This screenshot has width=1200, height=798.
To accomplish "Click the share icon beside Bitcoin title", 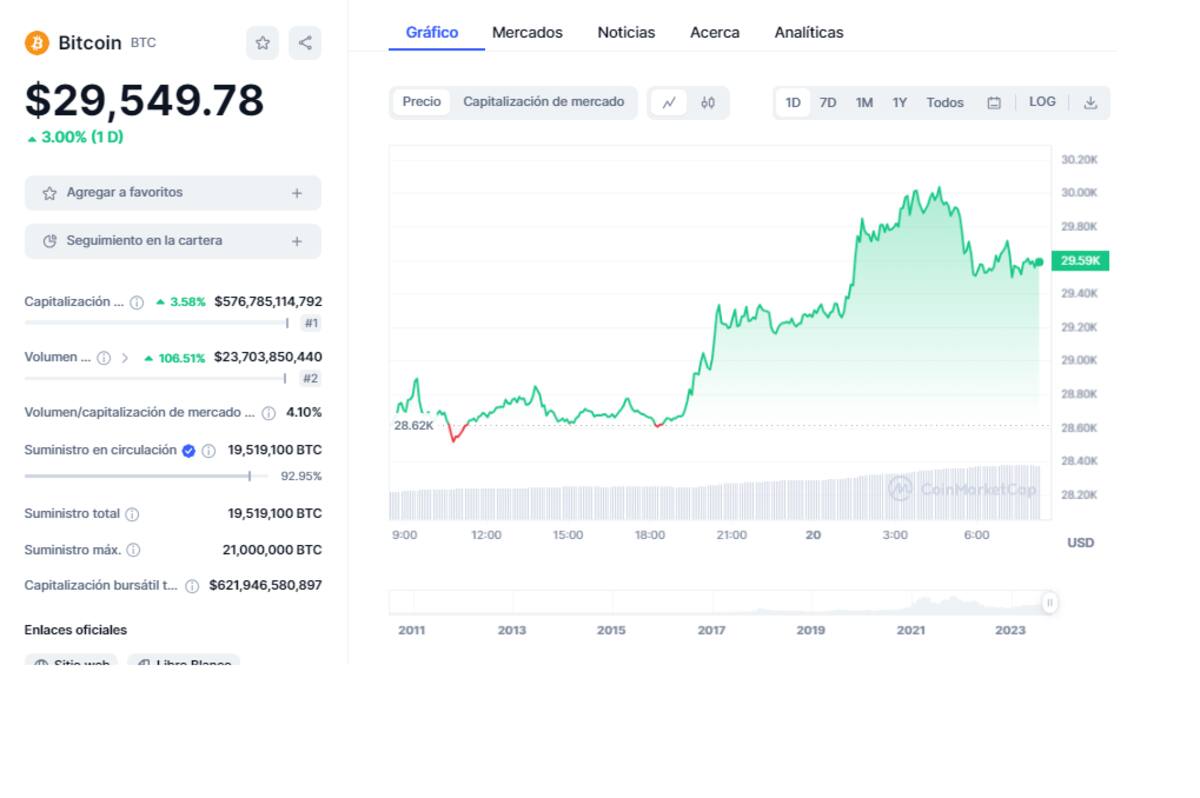I will [305, 43].
